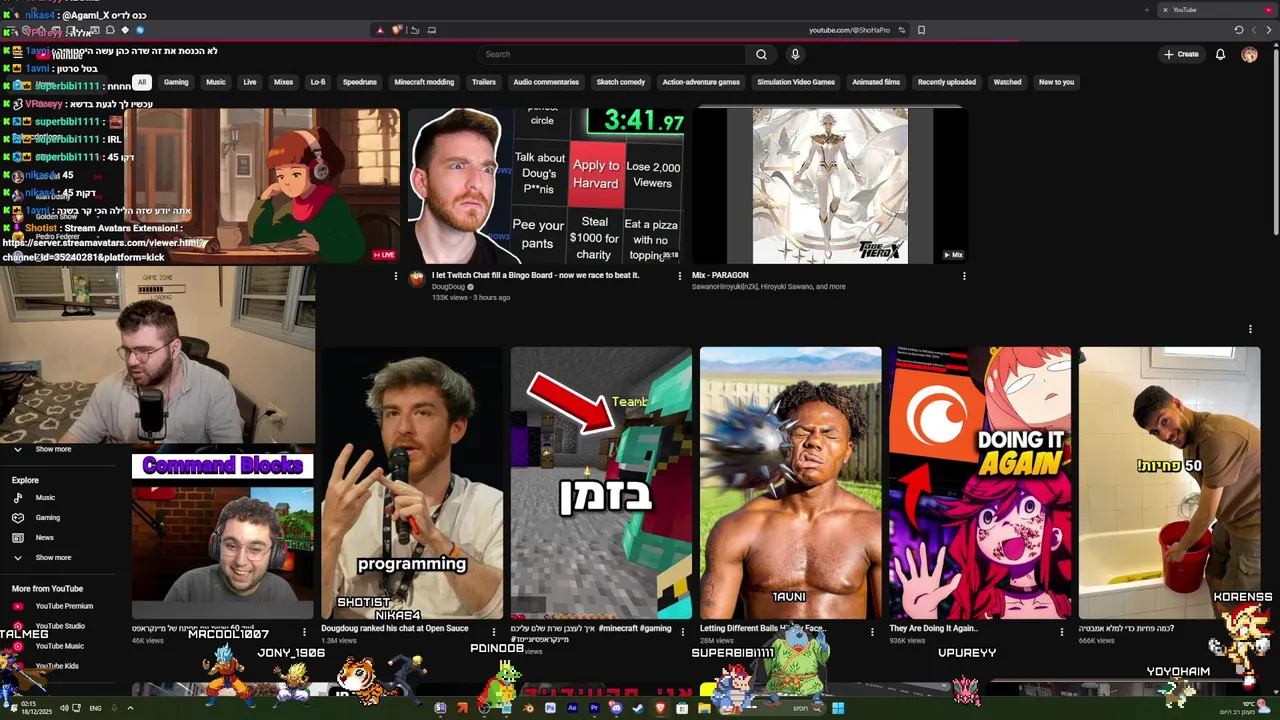Open options menu for Bingo Board video
This screenshot has width=1280, height=720.
[680, 276]
